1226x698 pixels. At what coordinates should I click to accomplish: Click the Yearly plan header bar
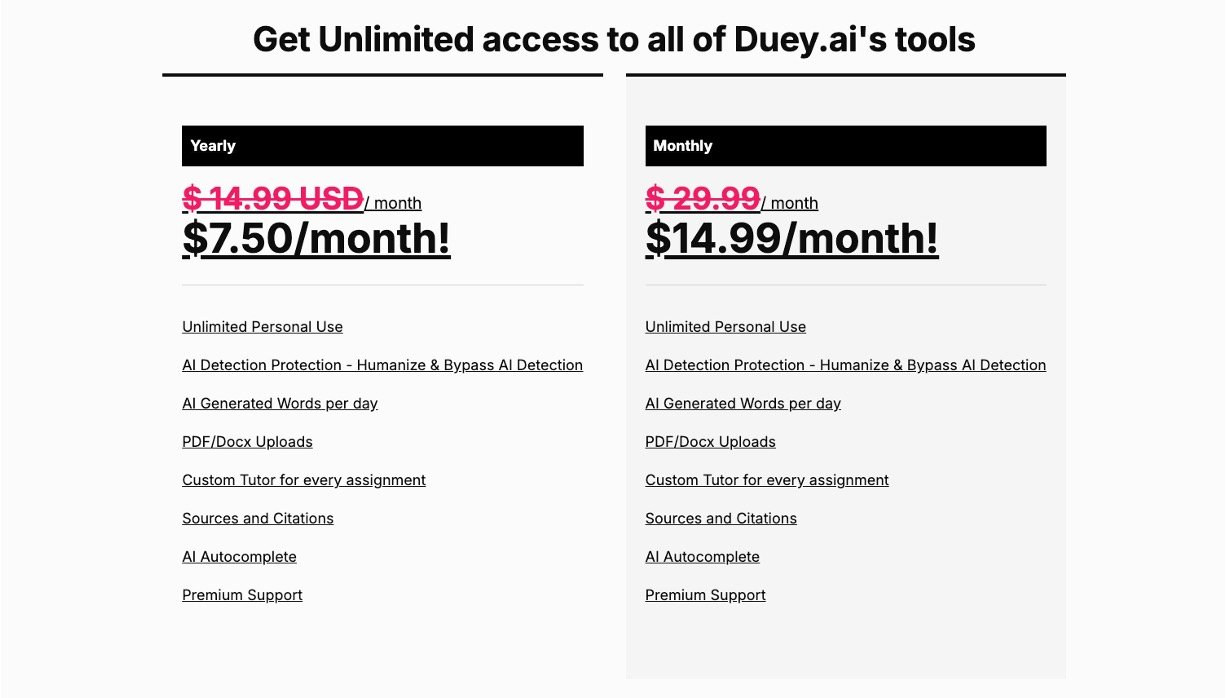[382, 146]
